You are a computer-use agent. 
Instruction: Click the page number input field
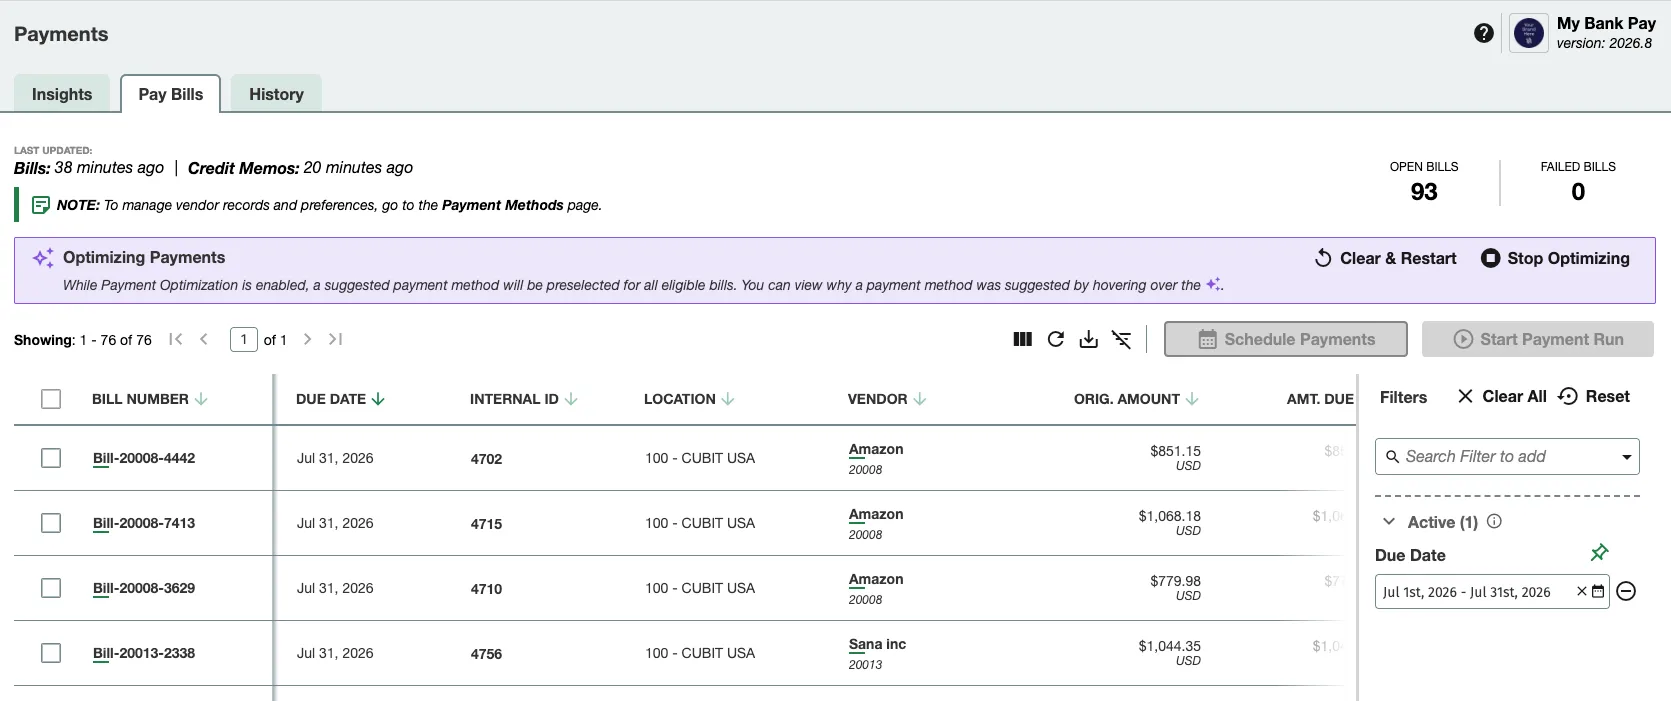point(244,339)
